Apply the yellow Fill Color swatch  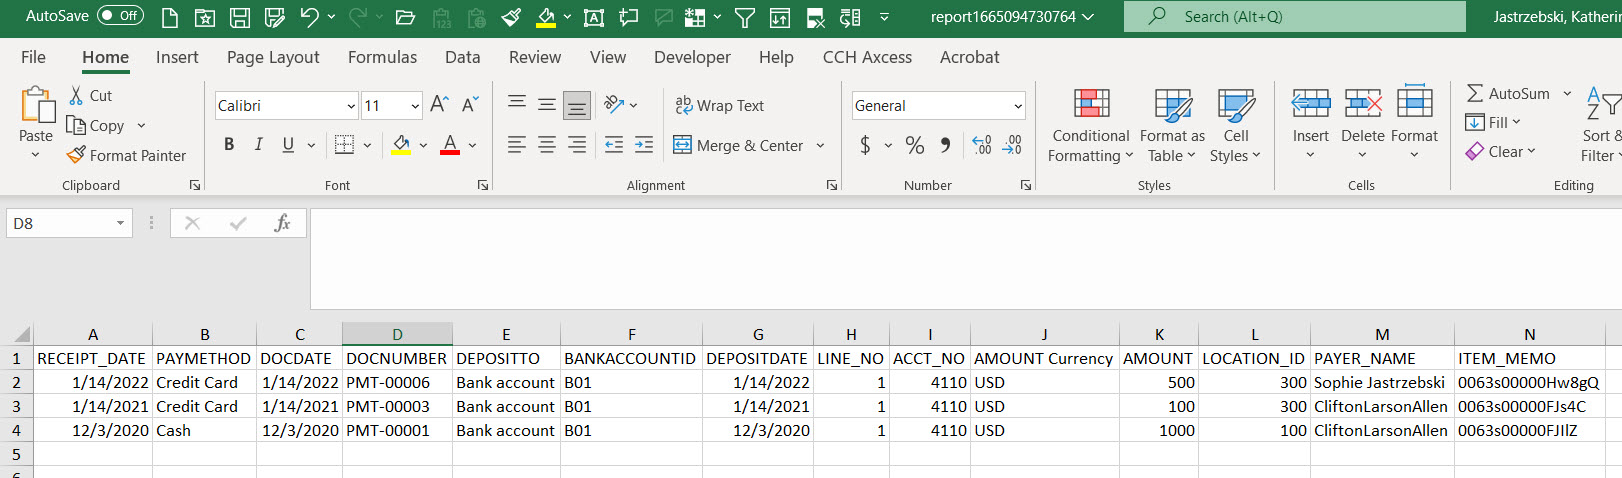(x=401, y=145)
